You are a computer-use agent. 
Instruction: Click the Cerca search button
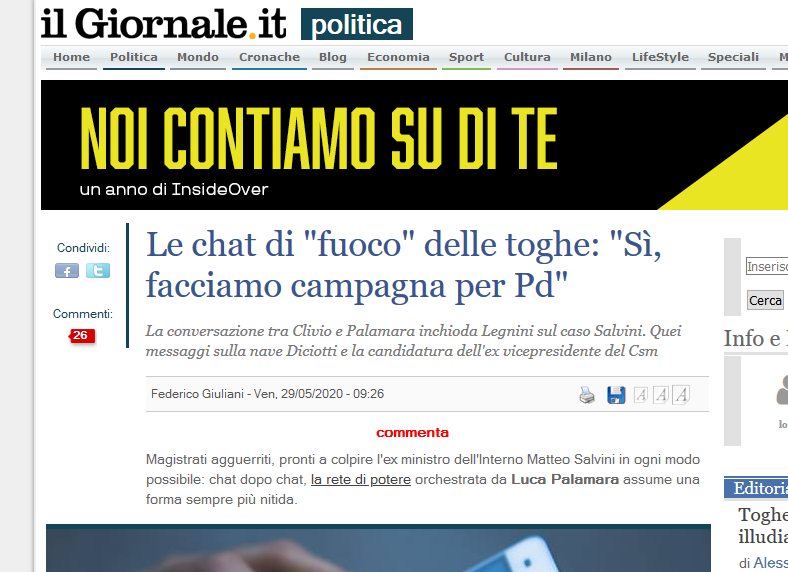765,301
